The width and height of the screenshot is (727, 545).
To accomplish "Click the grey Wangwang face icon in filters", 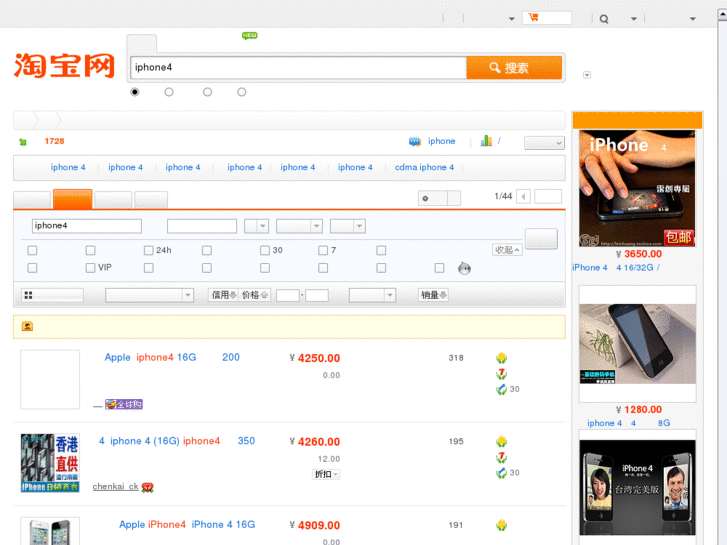I will (x=464, y=268).
